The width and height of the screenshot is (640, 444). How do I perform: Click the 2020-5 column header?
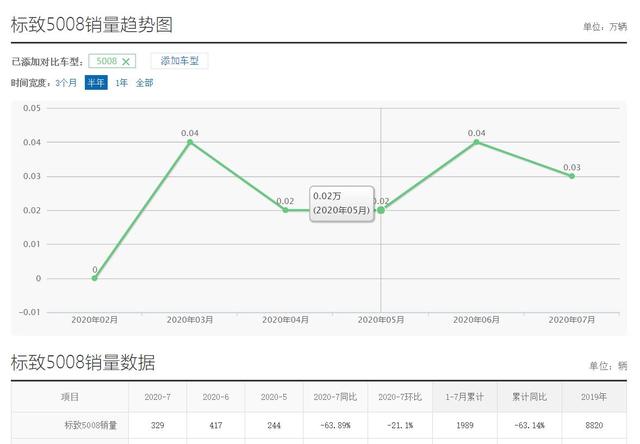pyautogui.click(x=274, y=397)
